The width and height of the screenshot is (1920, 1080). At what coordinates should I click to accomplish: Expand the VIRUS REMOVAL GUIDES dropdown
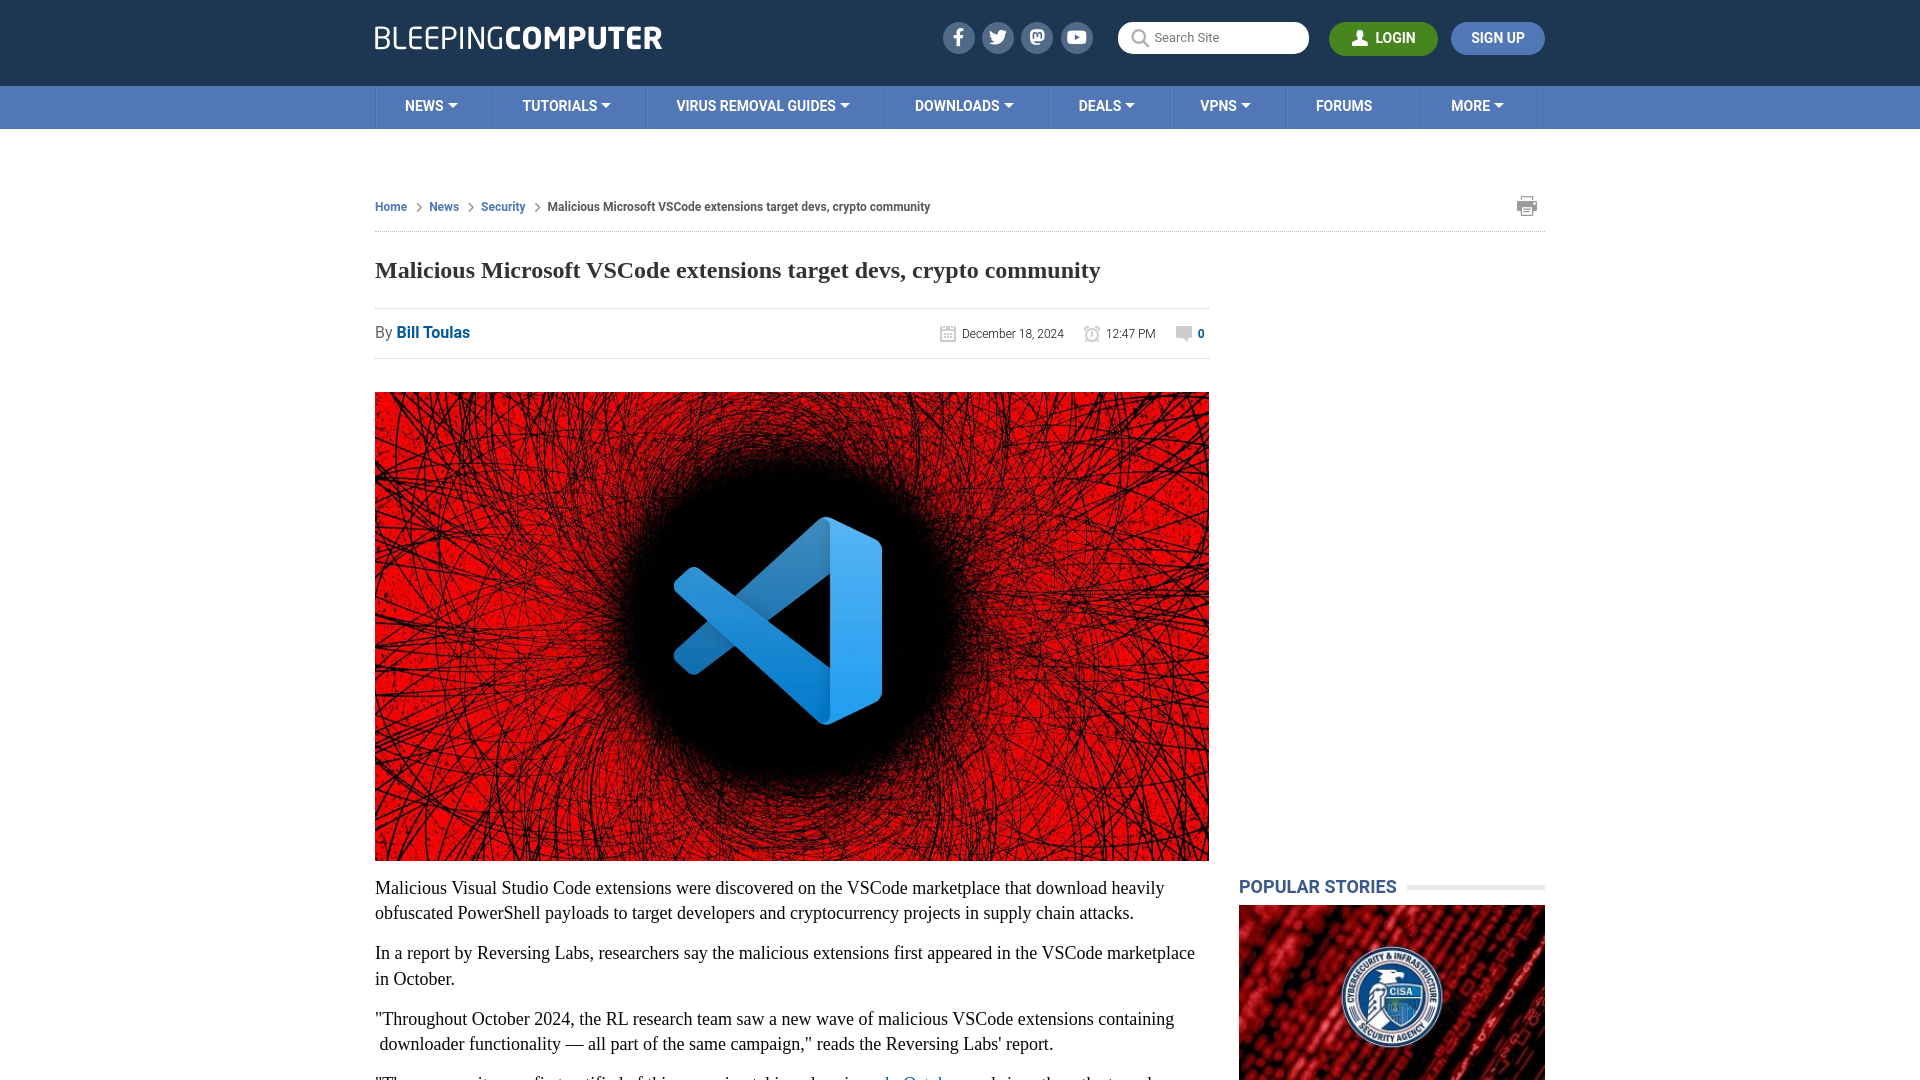coord(762,107)
